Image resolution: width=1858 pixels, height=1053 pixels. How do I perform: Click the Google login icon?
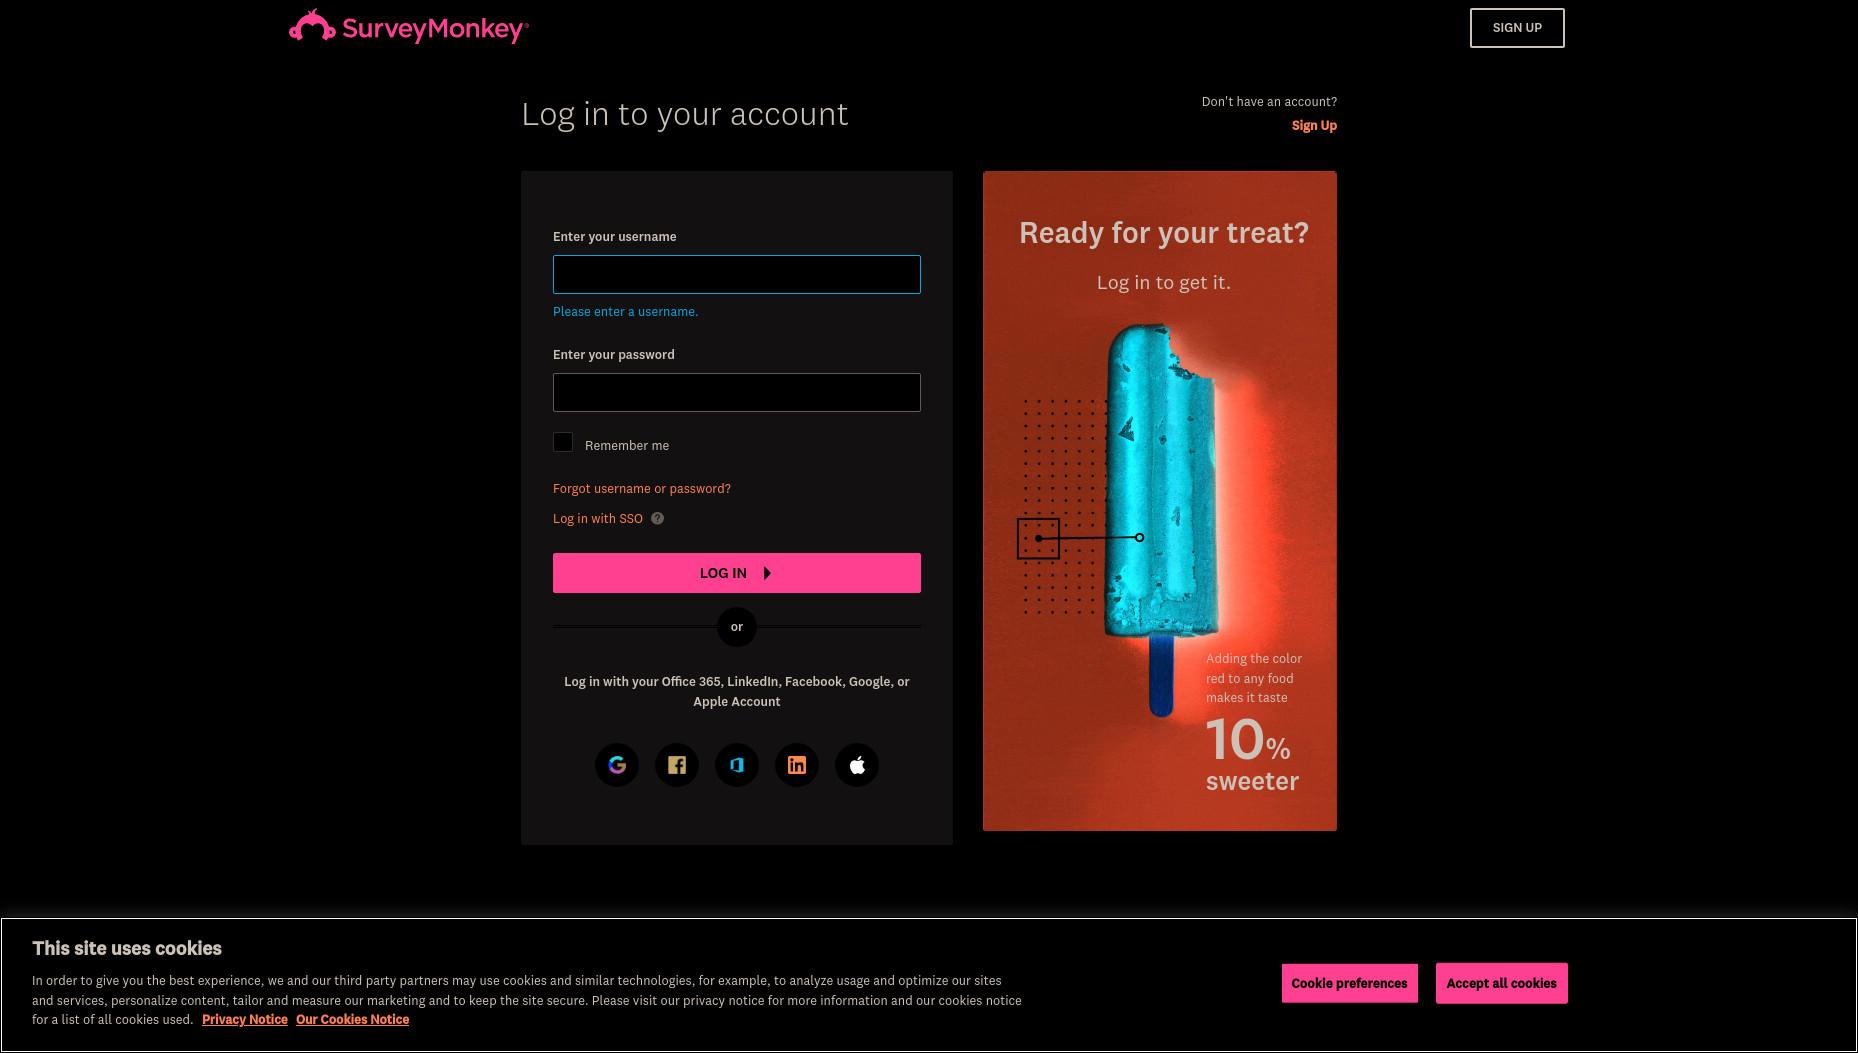pyautogui.click(x=617, y=765)
